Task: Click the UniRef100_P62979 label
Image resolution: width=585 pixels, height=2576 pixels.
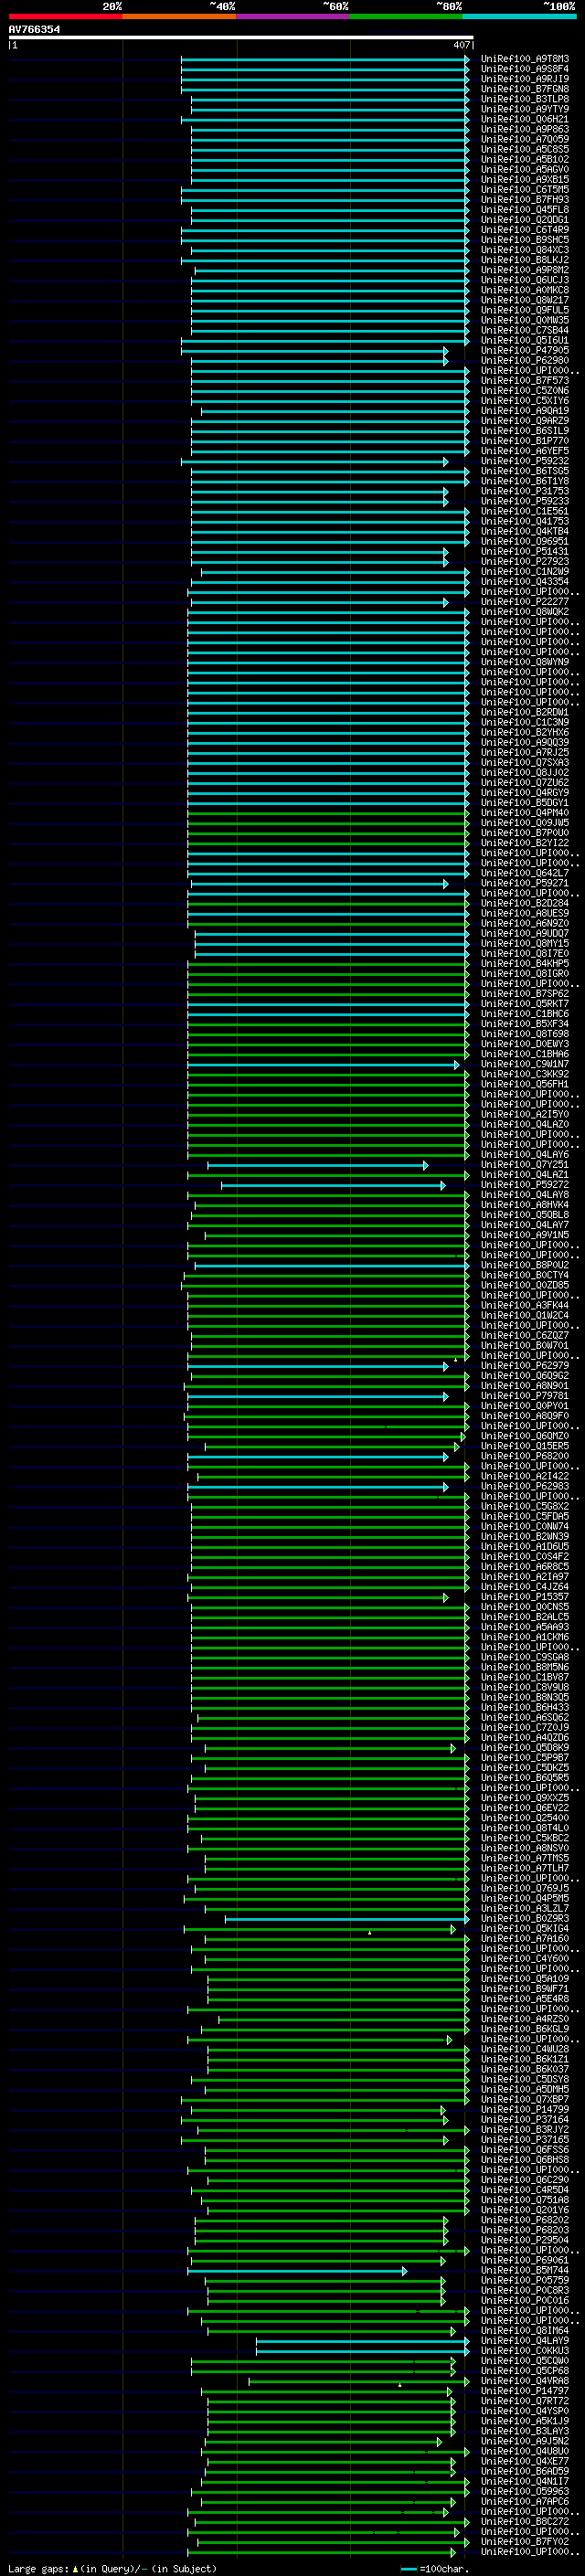Action: 525,1365
